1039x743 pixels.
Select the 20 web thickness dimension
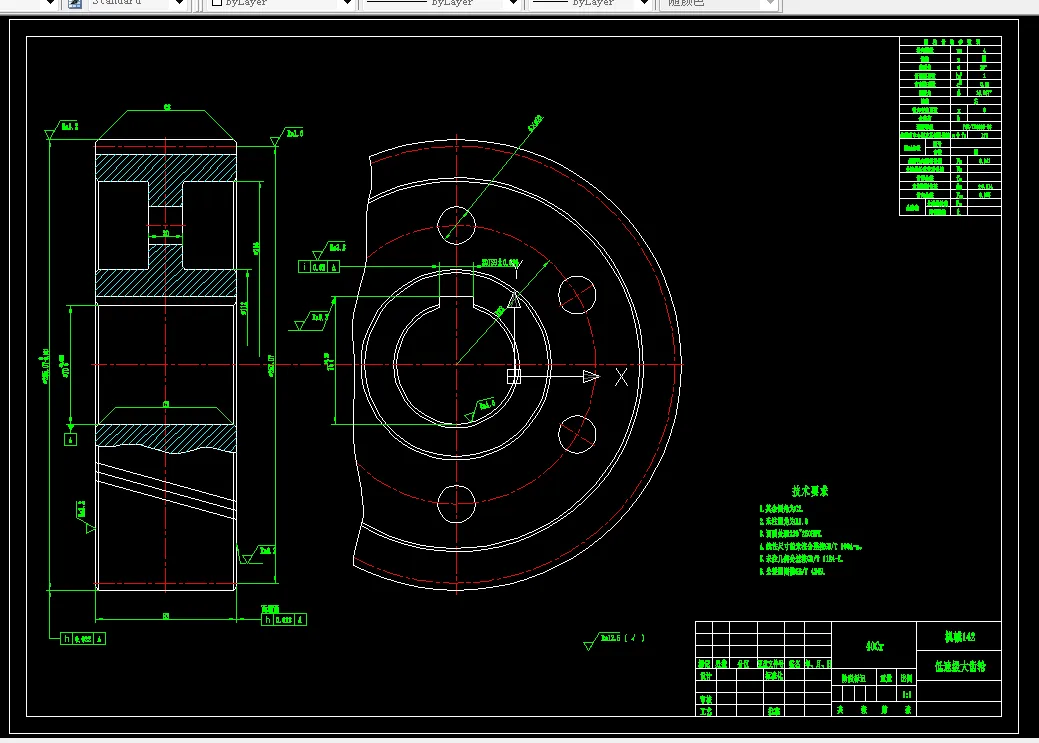tap(165, 234)
